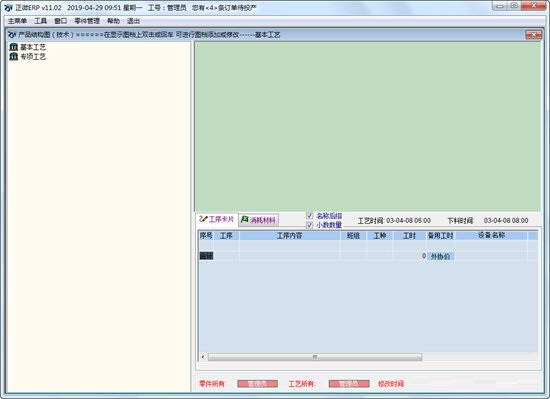Click the 工序内容 column header
550x399 pixels.
point(289,236)
